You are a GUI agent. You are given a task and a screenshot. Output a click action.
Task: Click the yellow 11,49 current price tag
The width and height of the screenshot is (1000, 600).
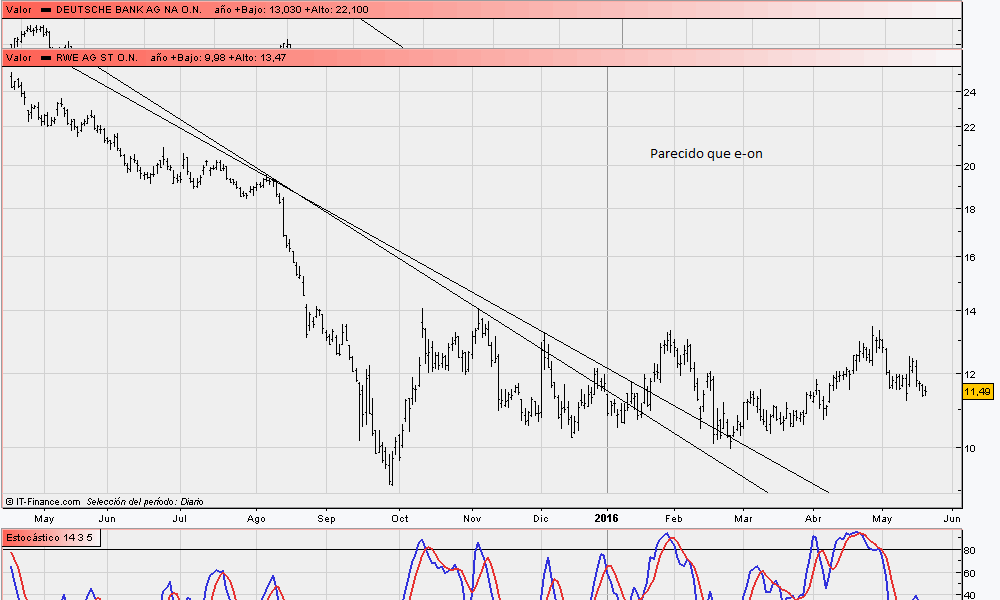pos(976,392)
